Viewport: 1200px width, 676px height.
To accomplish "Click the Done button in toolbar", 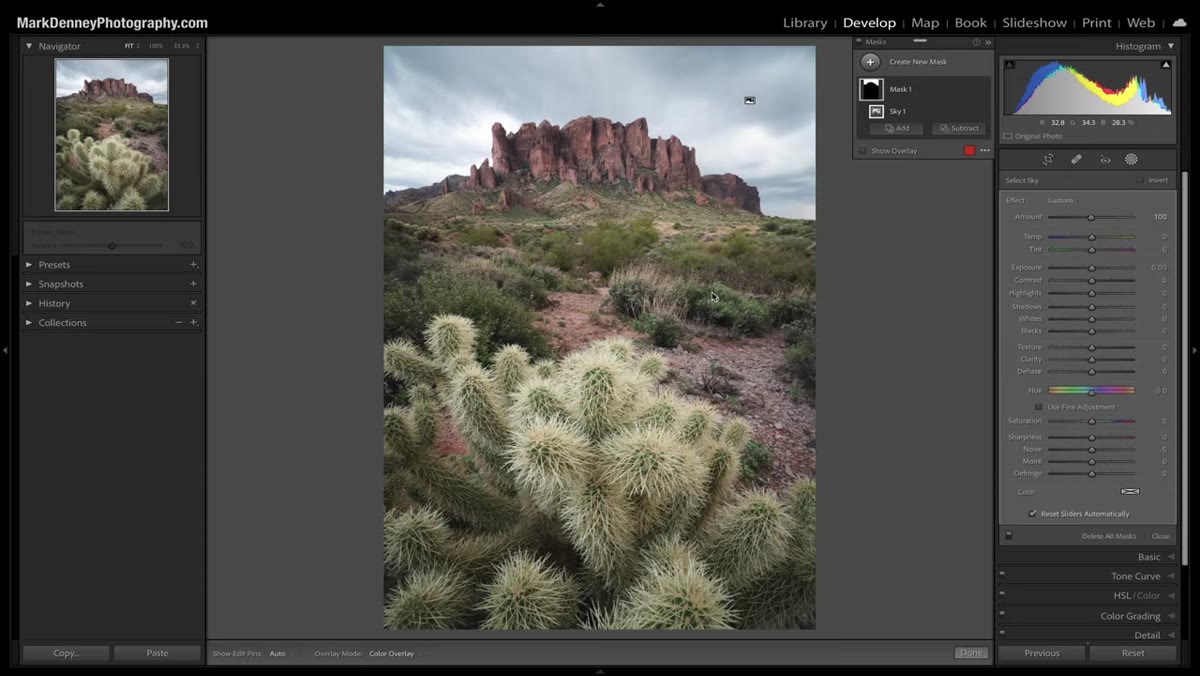I will 970,653.
